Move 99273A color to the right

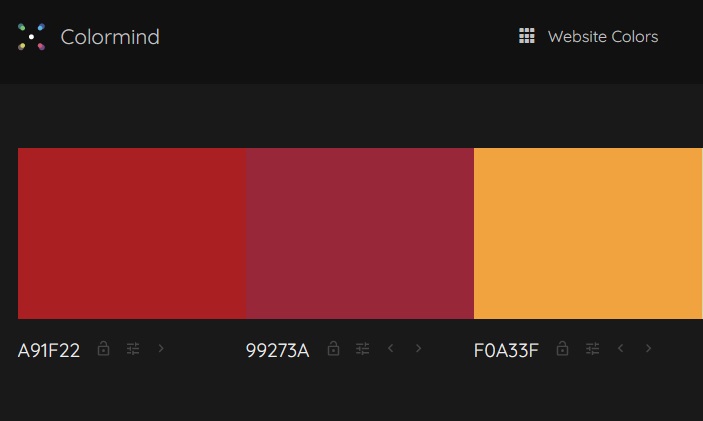click(418, 348)
